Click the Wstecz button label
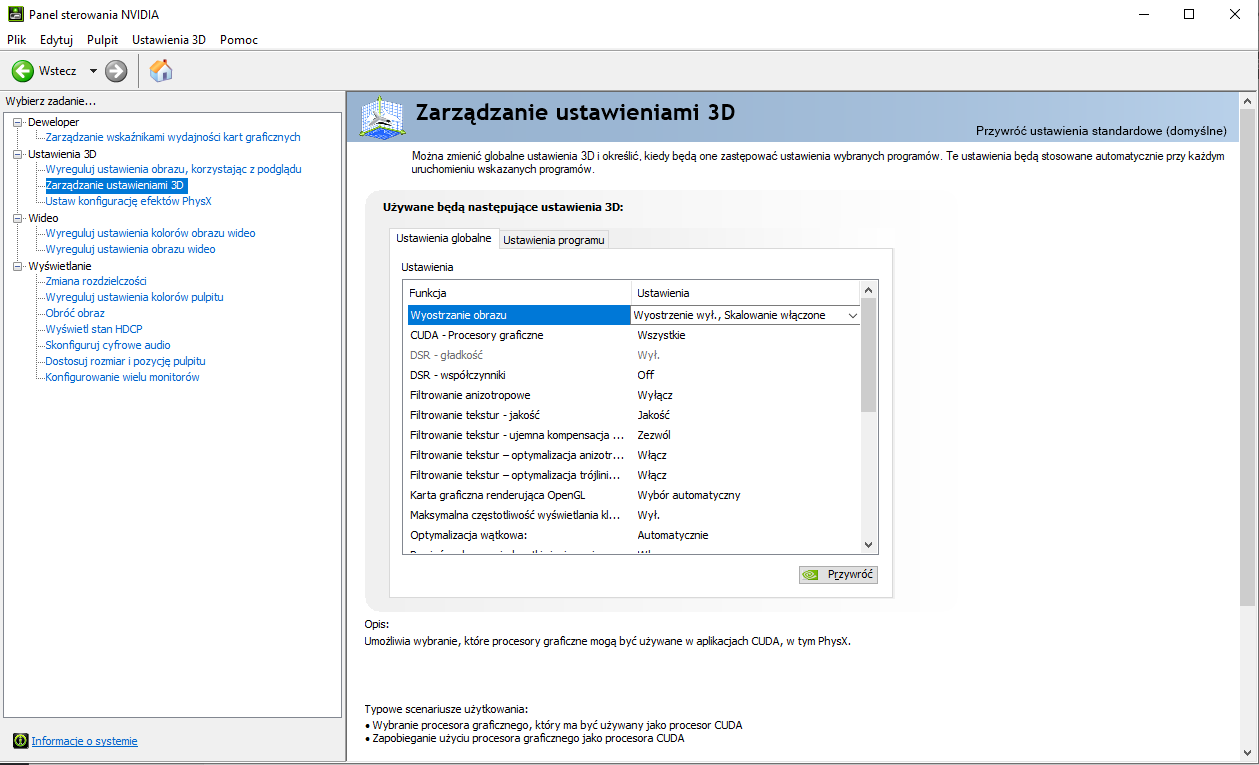This screenshot has width=1259, height=765. [x=57, y=71]
